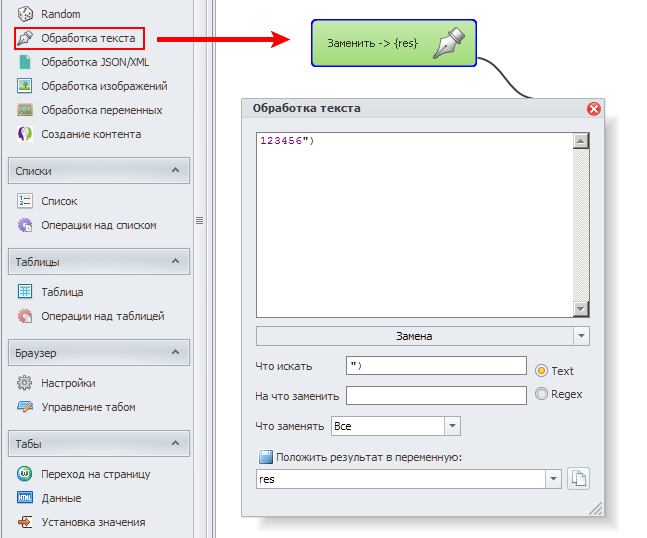Click the copy variable button beside res

579,479
